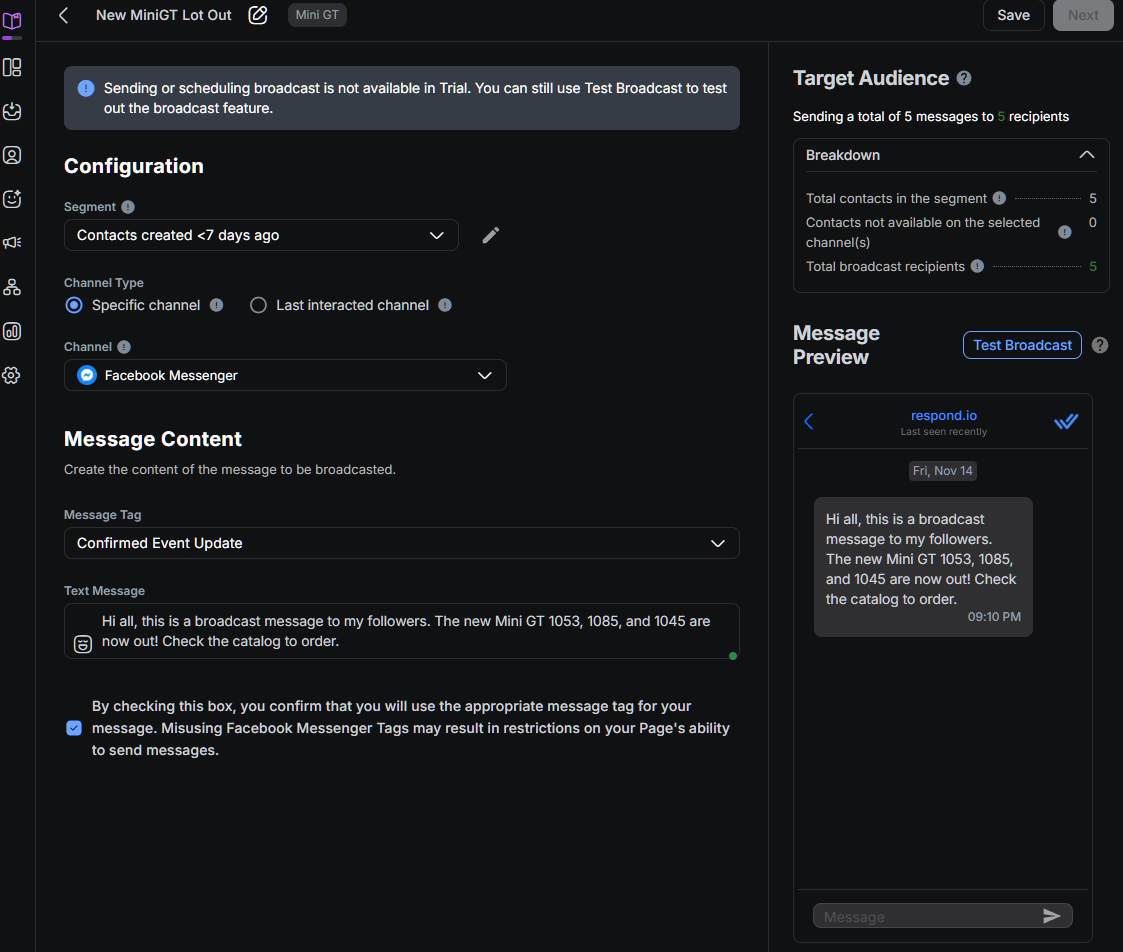Image resolution: width=1123 pixels, height=952 pixels.
Task: Click the Mini GT workspace tag
Action: [316, 15]
